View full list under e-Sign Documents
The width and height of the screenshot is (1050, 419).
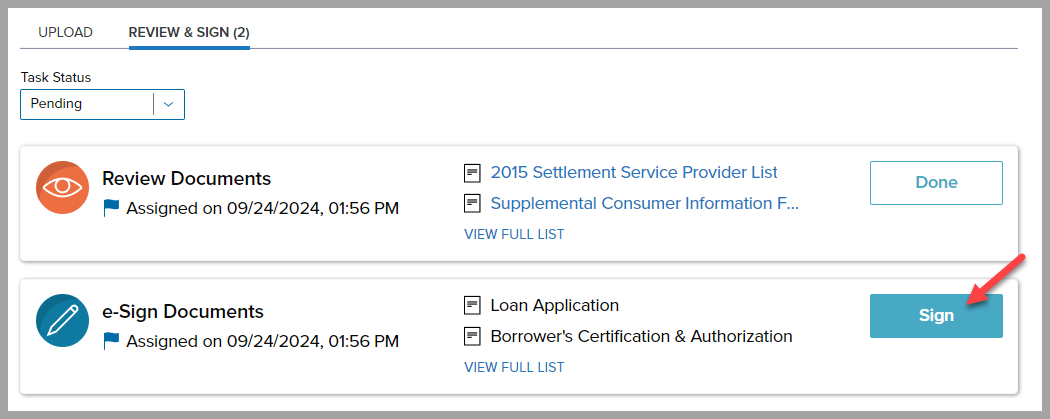(514, 367)
